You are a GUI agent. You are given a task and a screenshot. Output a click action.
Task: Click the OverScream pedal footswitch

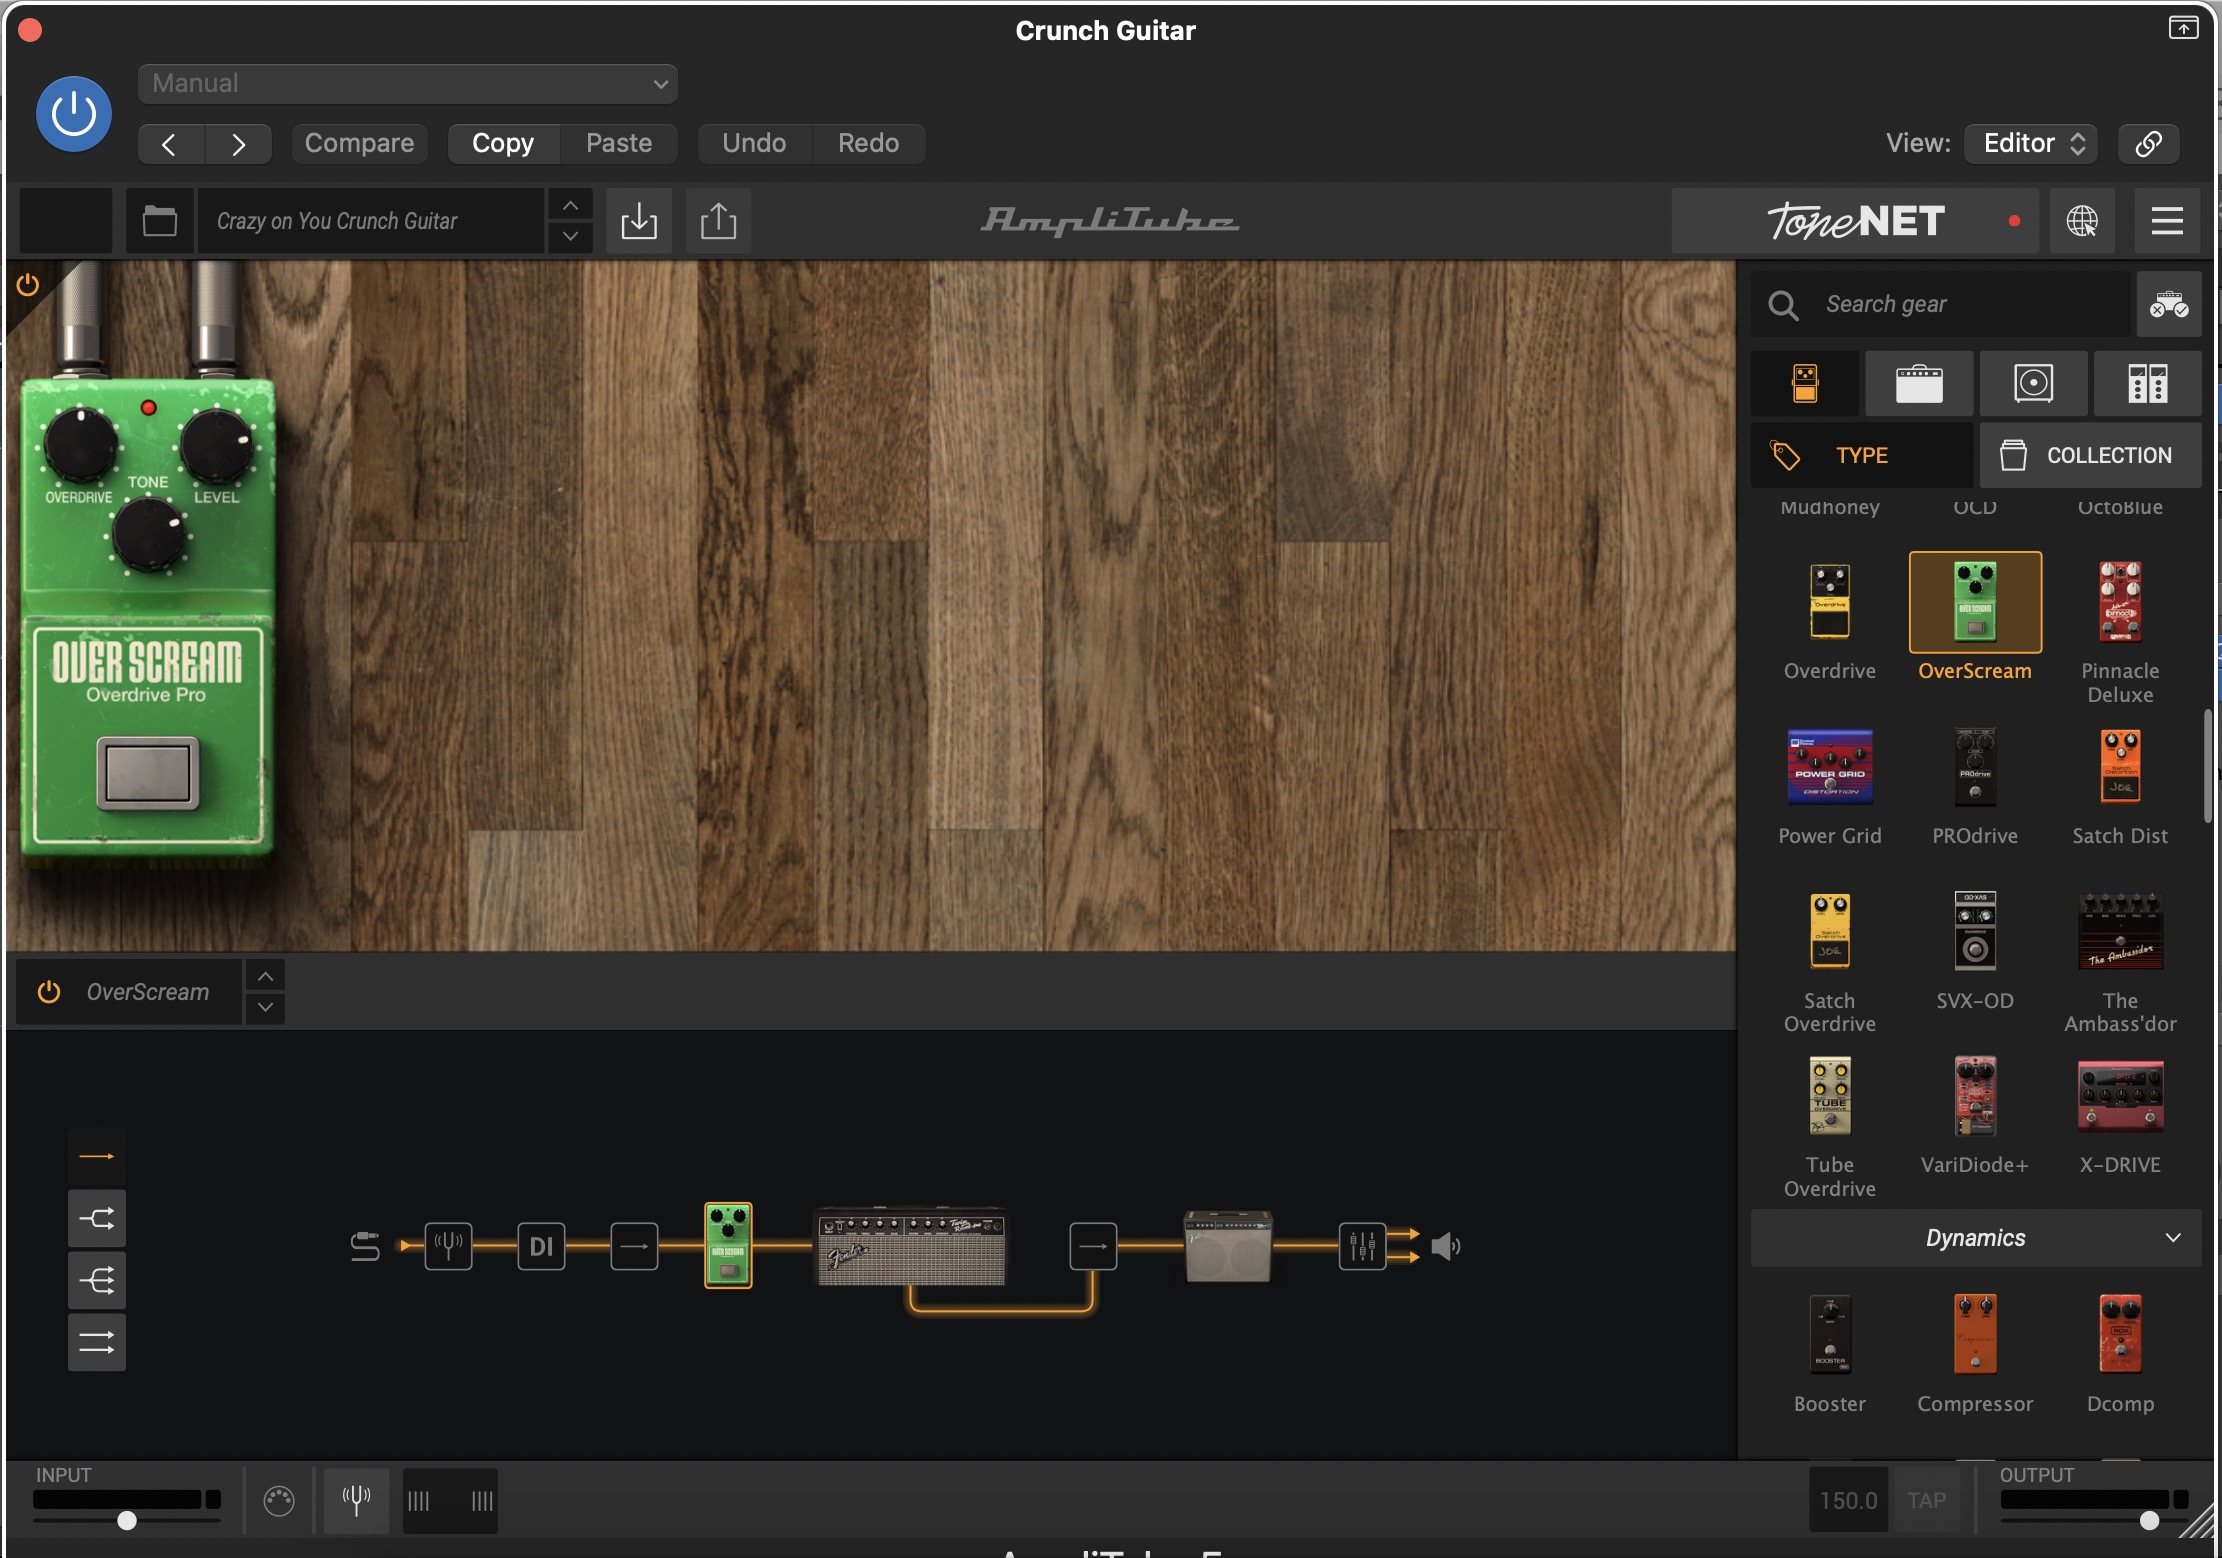[x=147, y=772]
